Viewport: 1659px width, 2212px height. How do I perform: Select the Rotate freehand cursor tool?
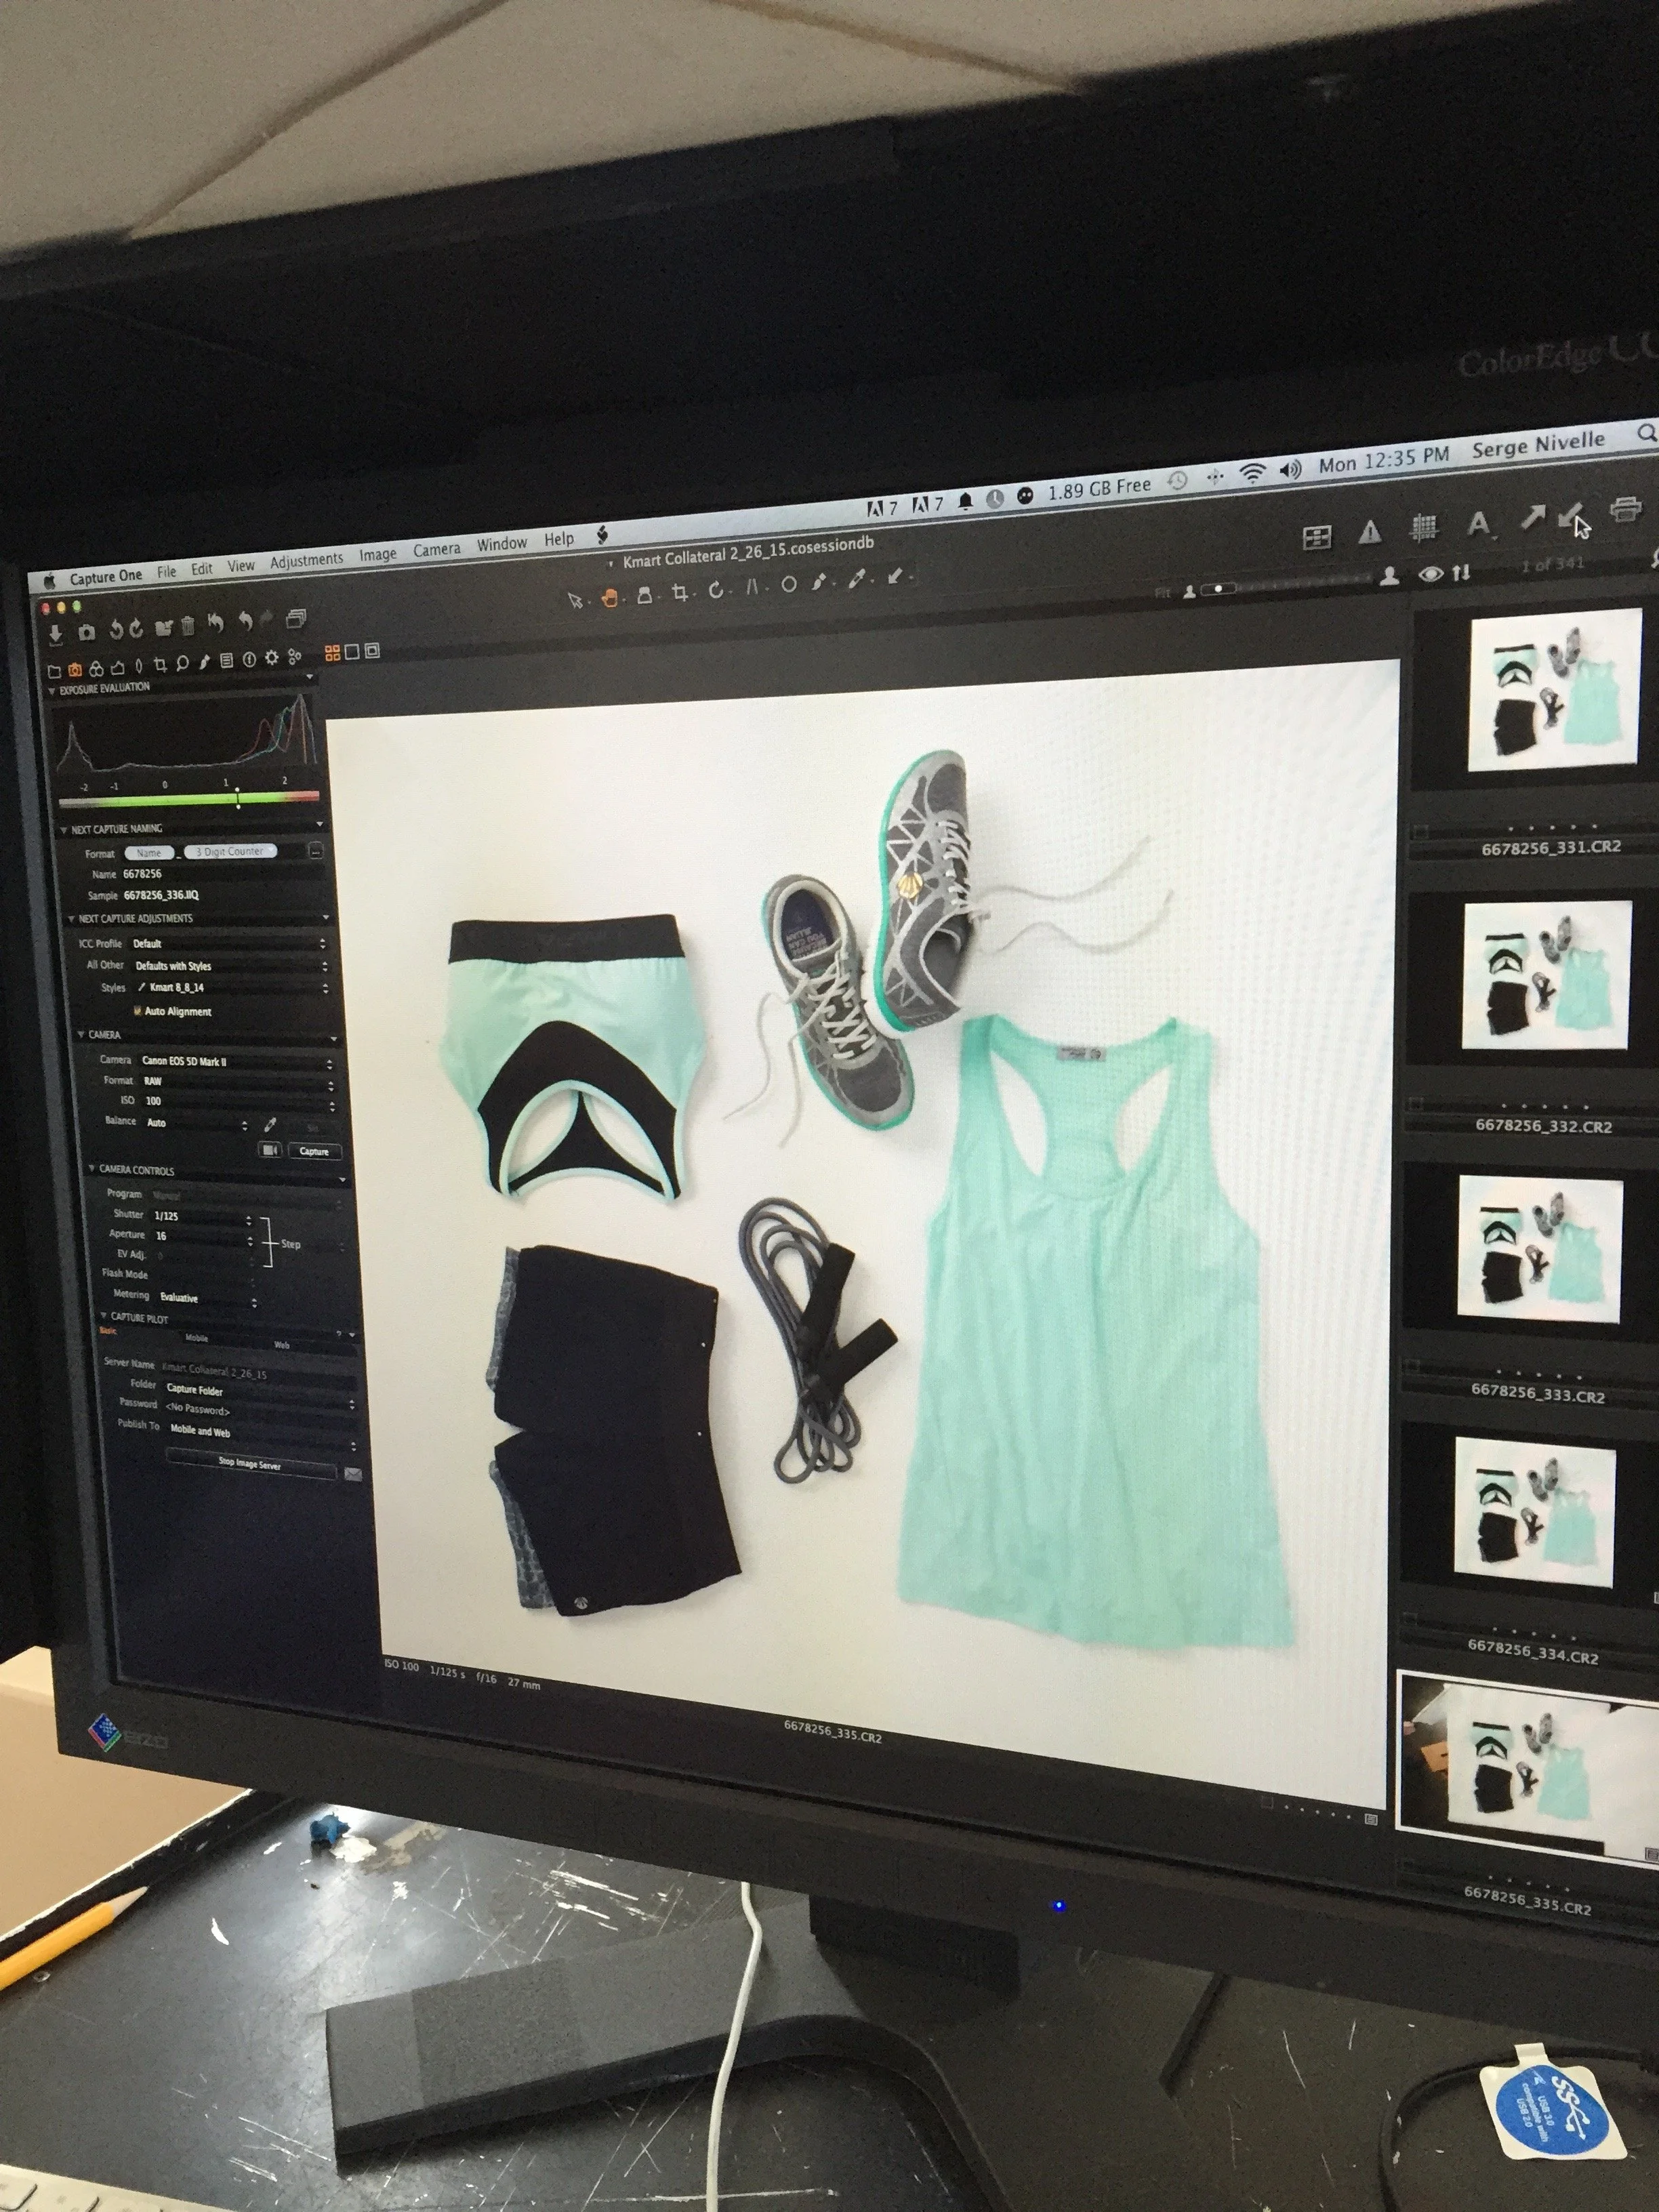point(716,590)
